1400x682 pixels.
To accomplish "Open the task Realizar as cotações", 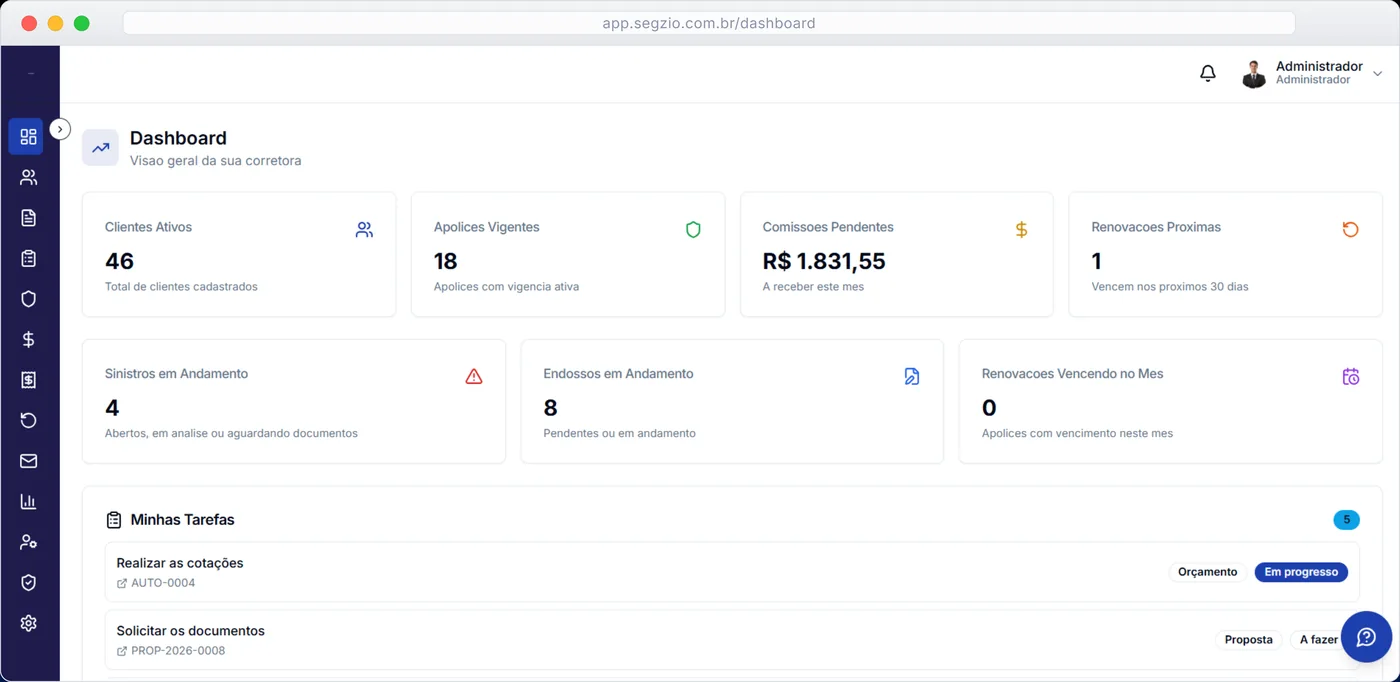I will tap(180, 563).
